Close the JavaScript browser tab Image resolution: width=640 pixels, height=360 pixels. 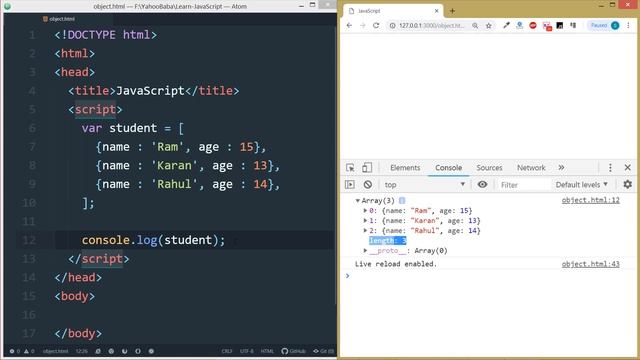436,11
